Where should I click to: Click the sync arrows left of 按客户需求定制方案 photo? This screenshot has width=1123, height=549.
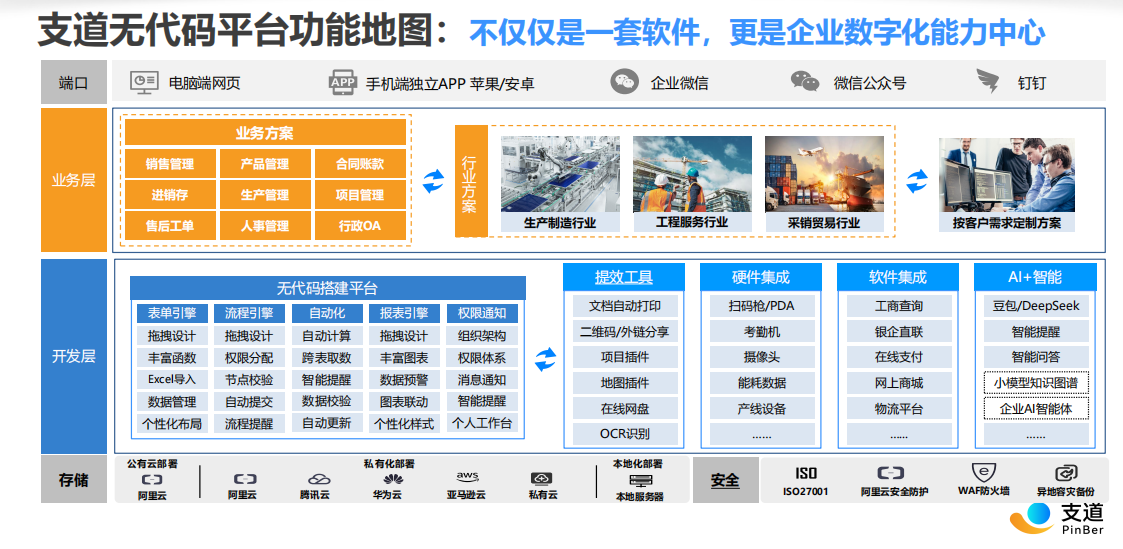pyautogui.click(x=917, y=181)
